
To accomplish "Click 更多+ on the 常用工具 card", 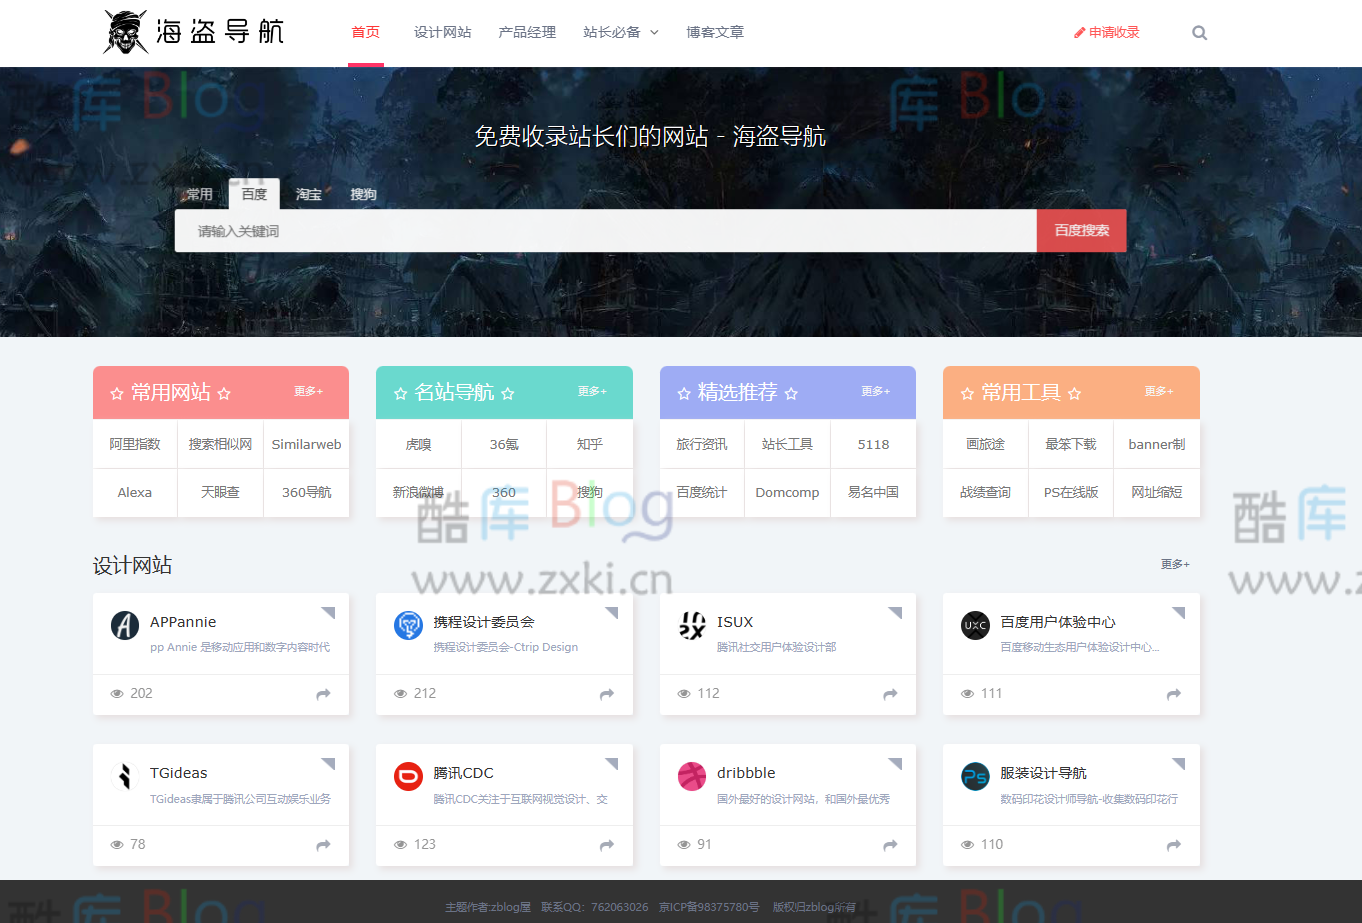I will pyautogui.click(x=1158, y=391).
